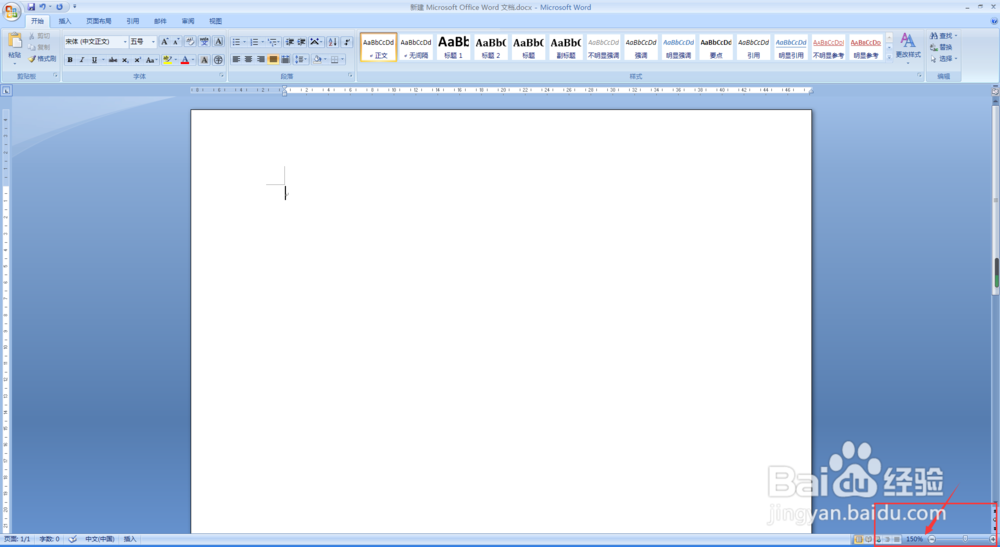Open font dialog launcher
The width and height of the screenshot is (1000, 547).
point(221,76)
